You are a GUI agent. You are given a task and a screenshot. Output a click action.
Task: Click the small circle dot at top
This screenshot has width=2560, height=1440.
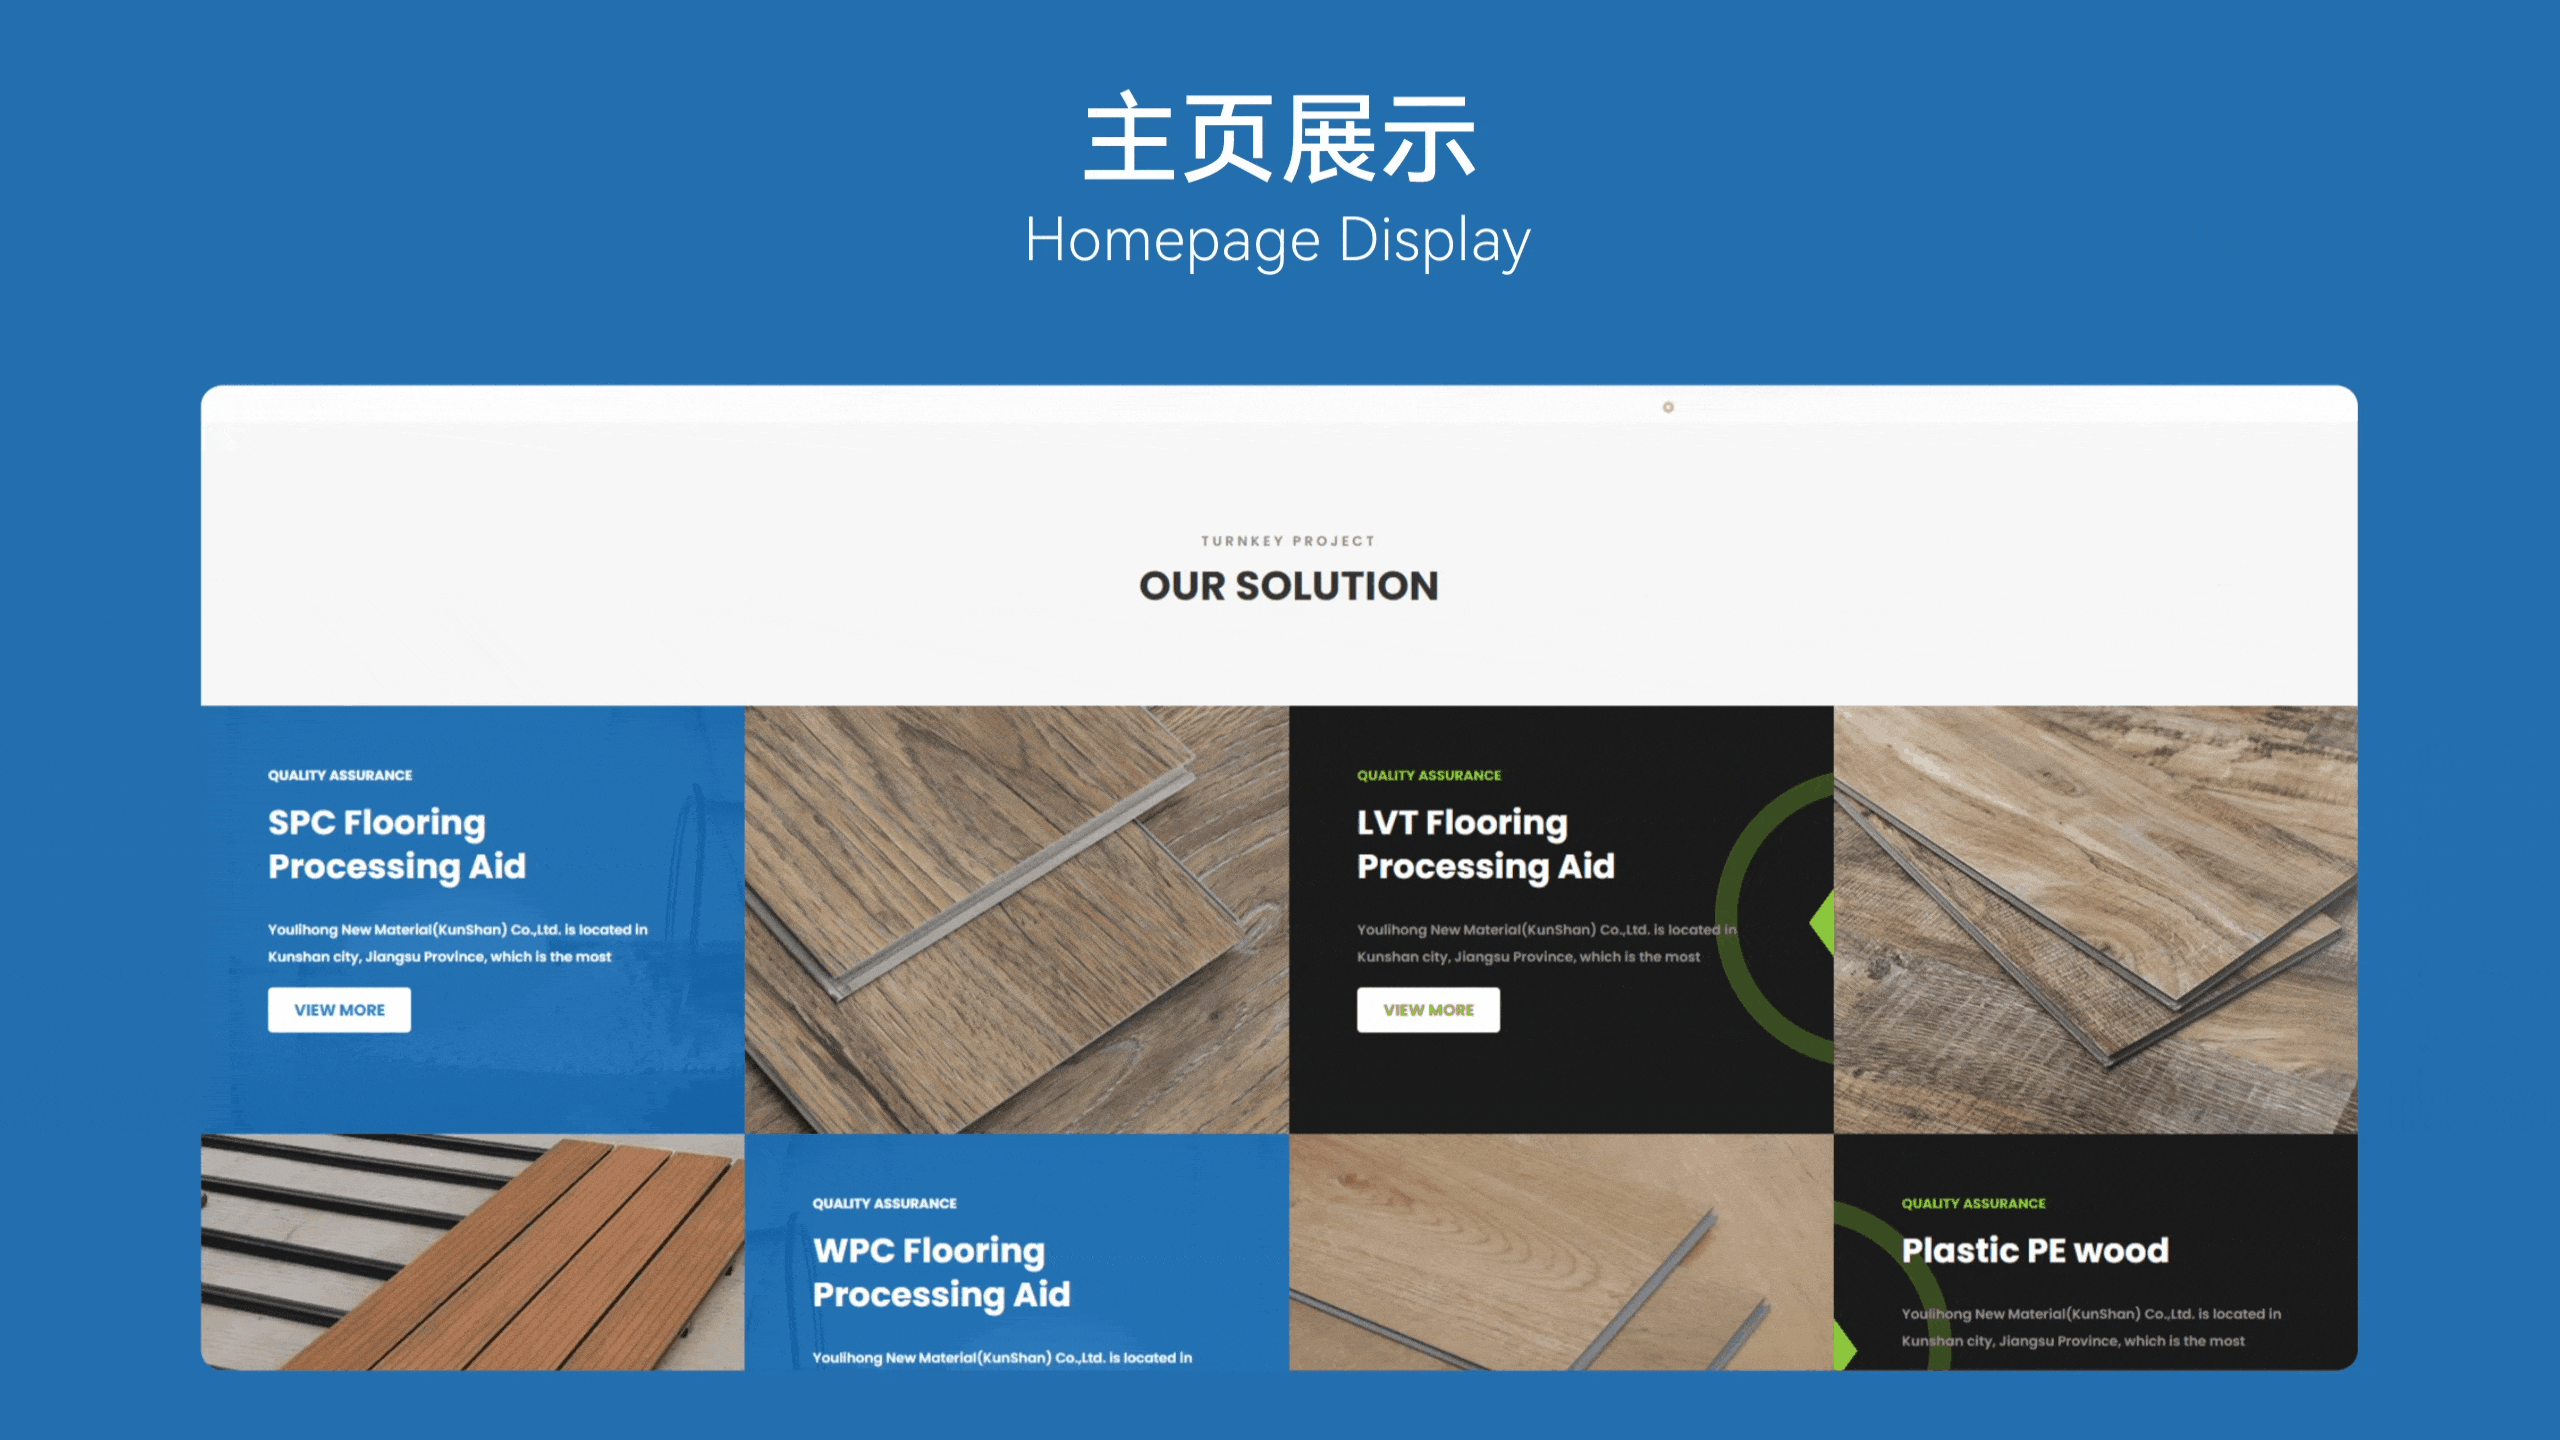tap(1668, 407)
